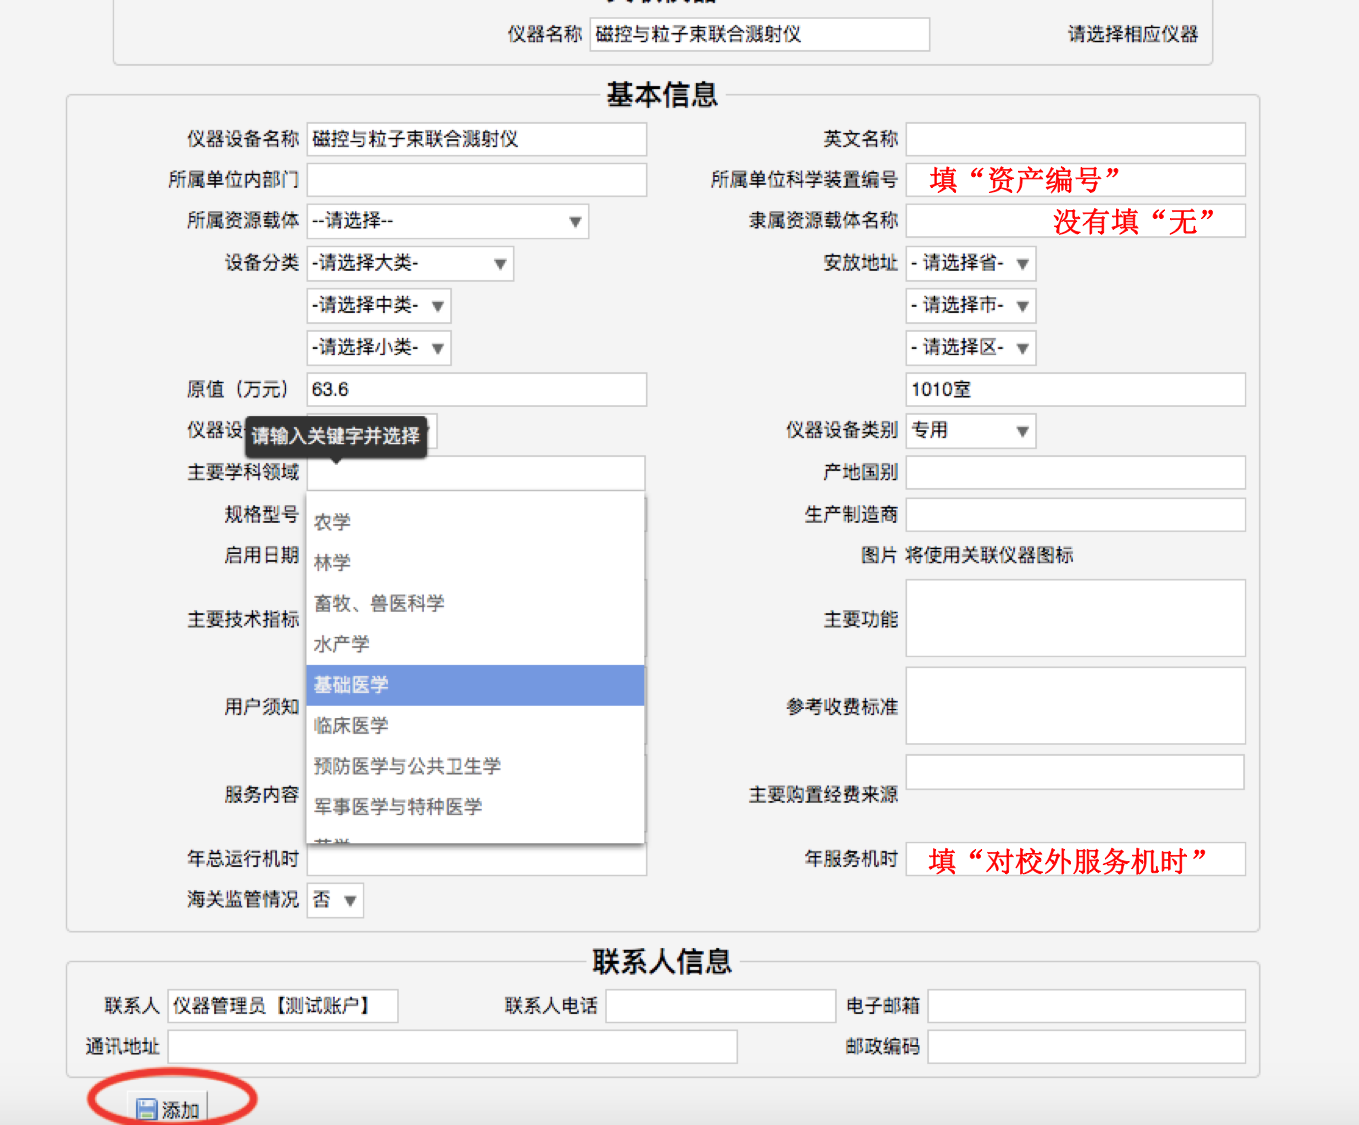Click the 主要功能 text area
Screen dimensions: 1359x1125
click(1076, 618)
